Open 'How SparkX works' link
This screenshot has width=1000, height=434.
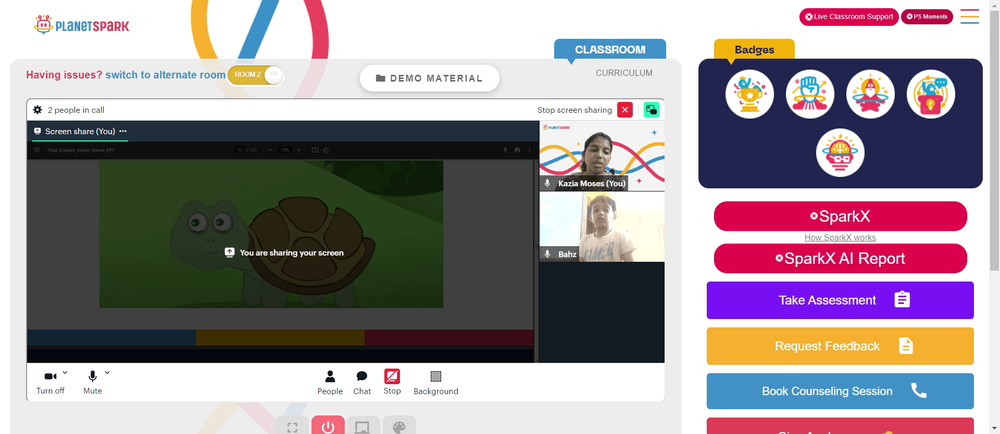(840, 238)
